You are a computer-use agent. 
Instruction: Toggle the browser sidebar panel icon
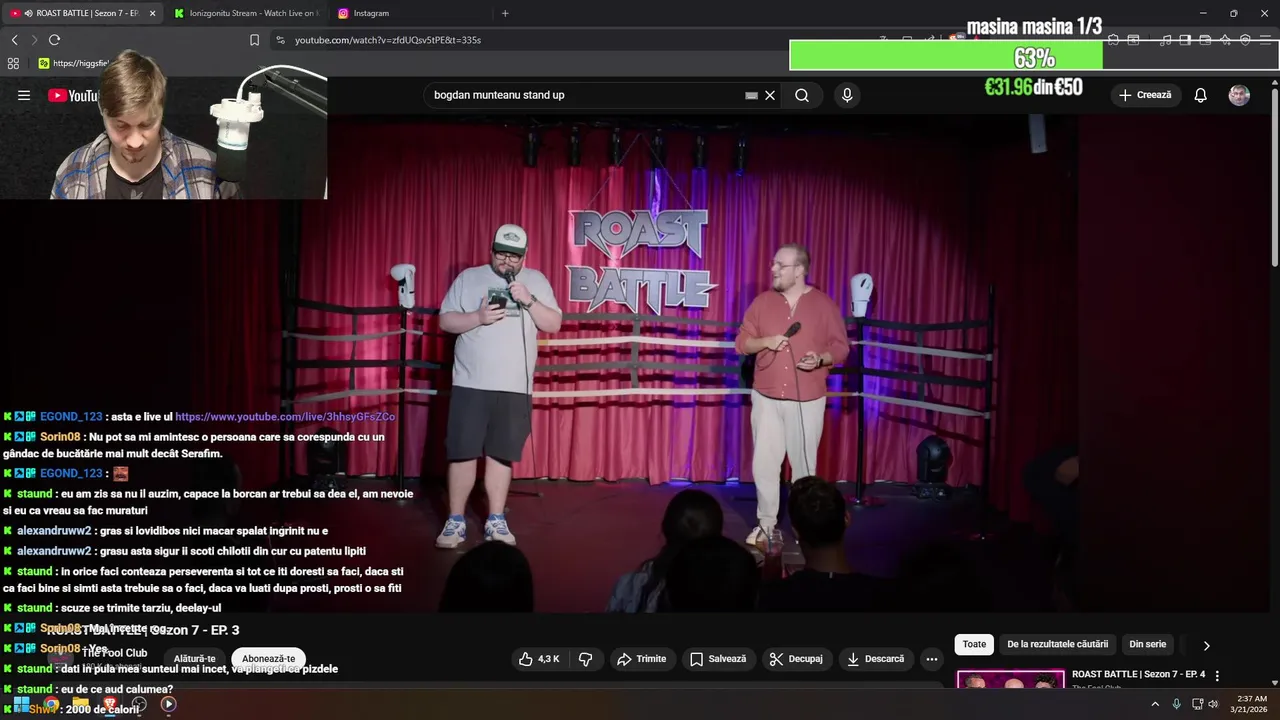tap(1185, 40)
